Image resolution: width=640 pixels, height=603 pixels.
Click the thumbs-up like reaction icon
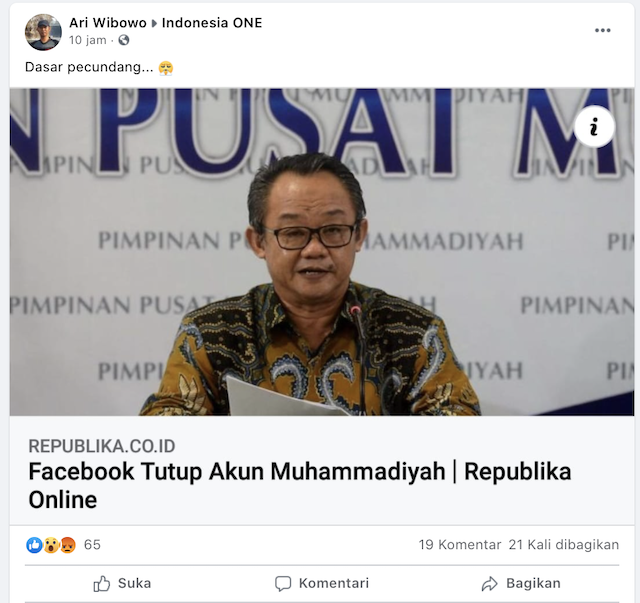click(34, 545)
